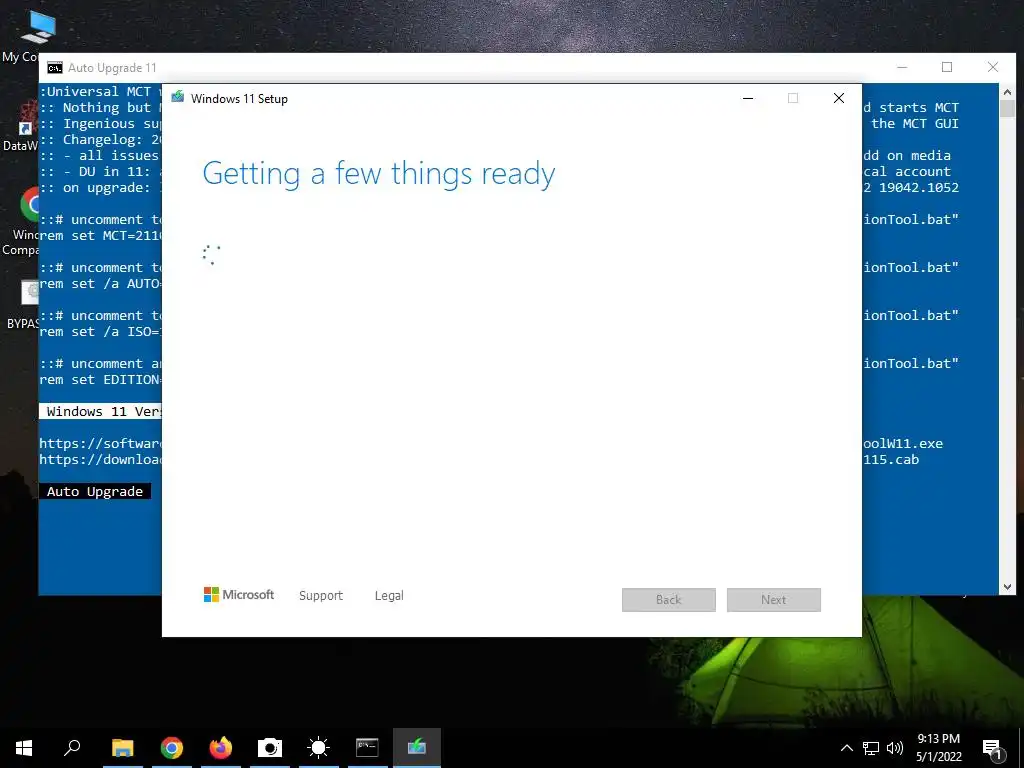The width and height of the screenshot is (1024, 768).
Task: Close the Auto Upgrade 11 console window
Action: (x=993, y=67)
